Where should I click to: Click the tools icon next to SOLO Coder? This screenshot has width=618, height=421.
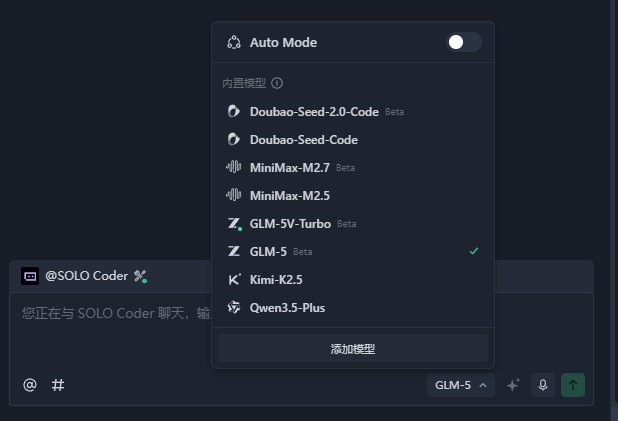pos(140,276)
